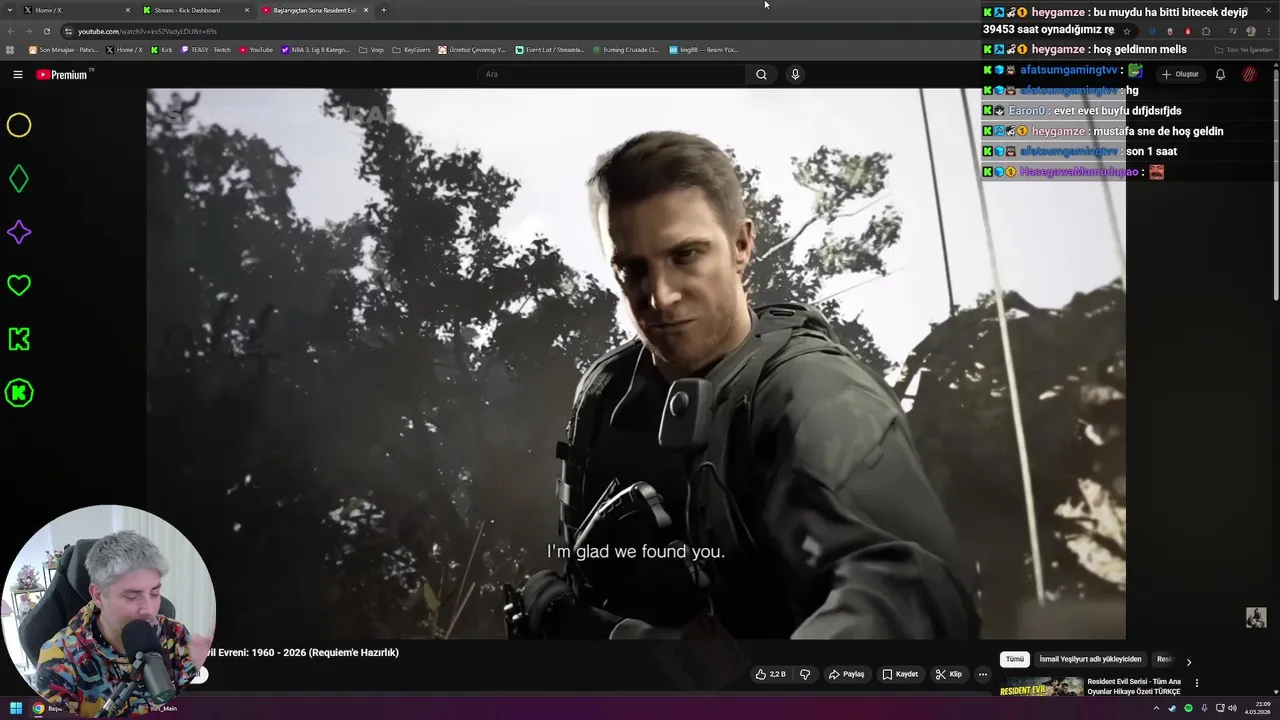
Task: Dislike the video with thumbs-down
Action: [x=805, y=674]
